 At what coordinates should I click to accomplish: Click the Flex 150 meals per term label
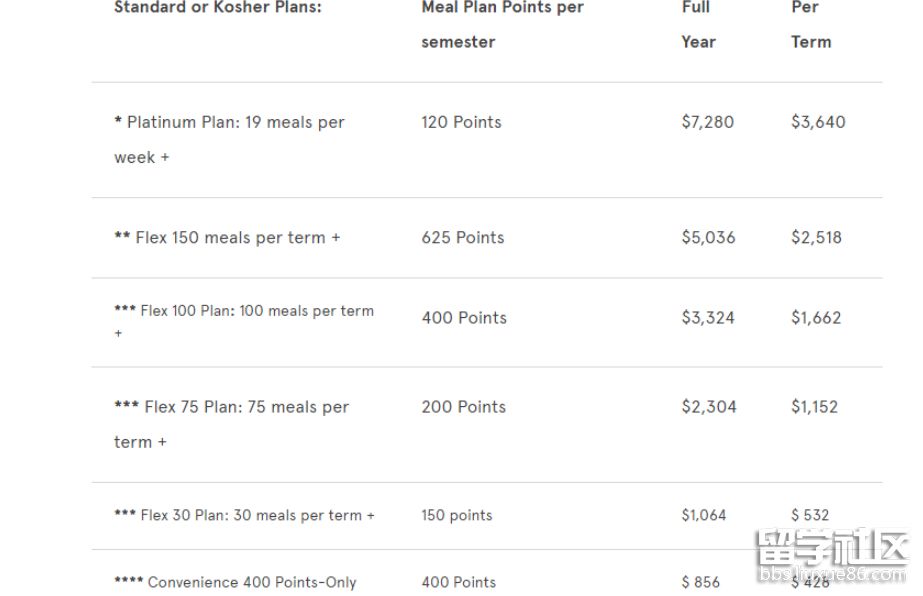(x=227, y=237)
